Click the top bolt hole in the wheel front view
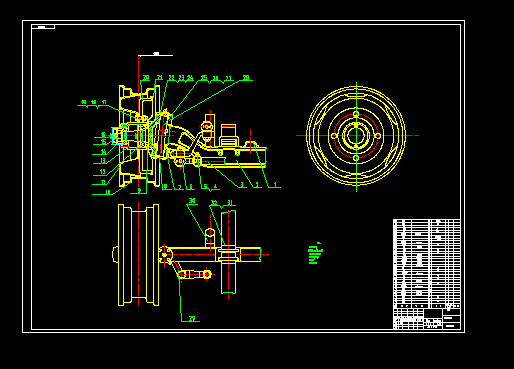Image resolution: width=514 pixels, height=369 pixels. coord(356,114)
